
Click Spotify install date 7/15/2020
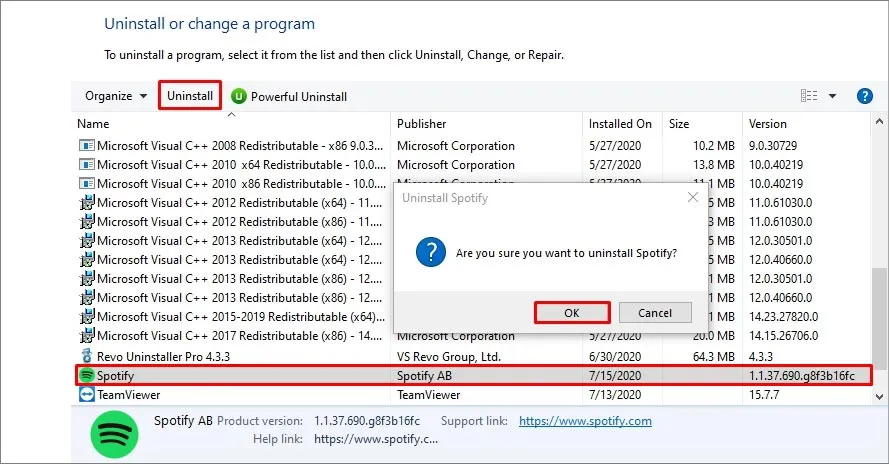pos(615,376)
